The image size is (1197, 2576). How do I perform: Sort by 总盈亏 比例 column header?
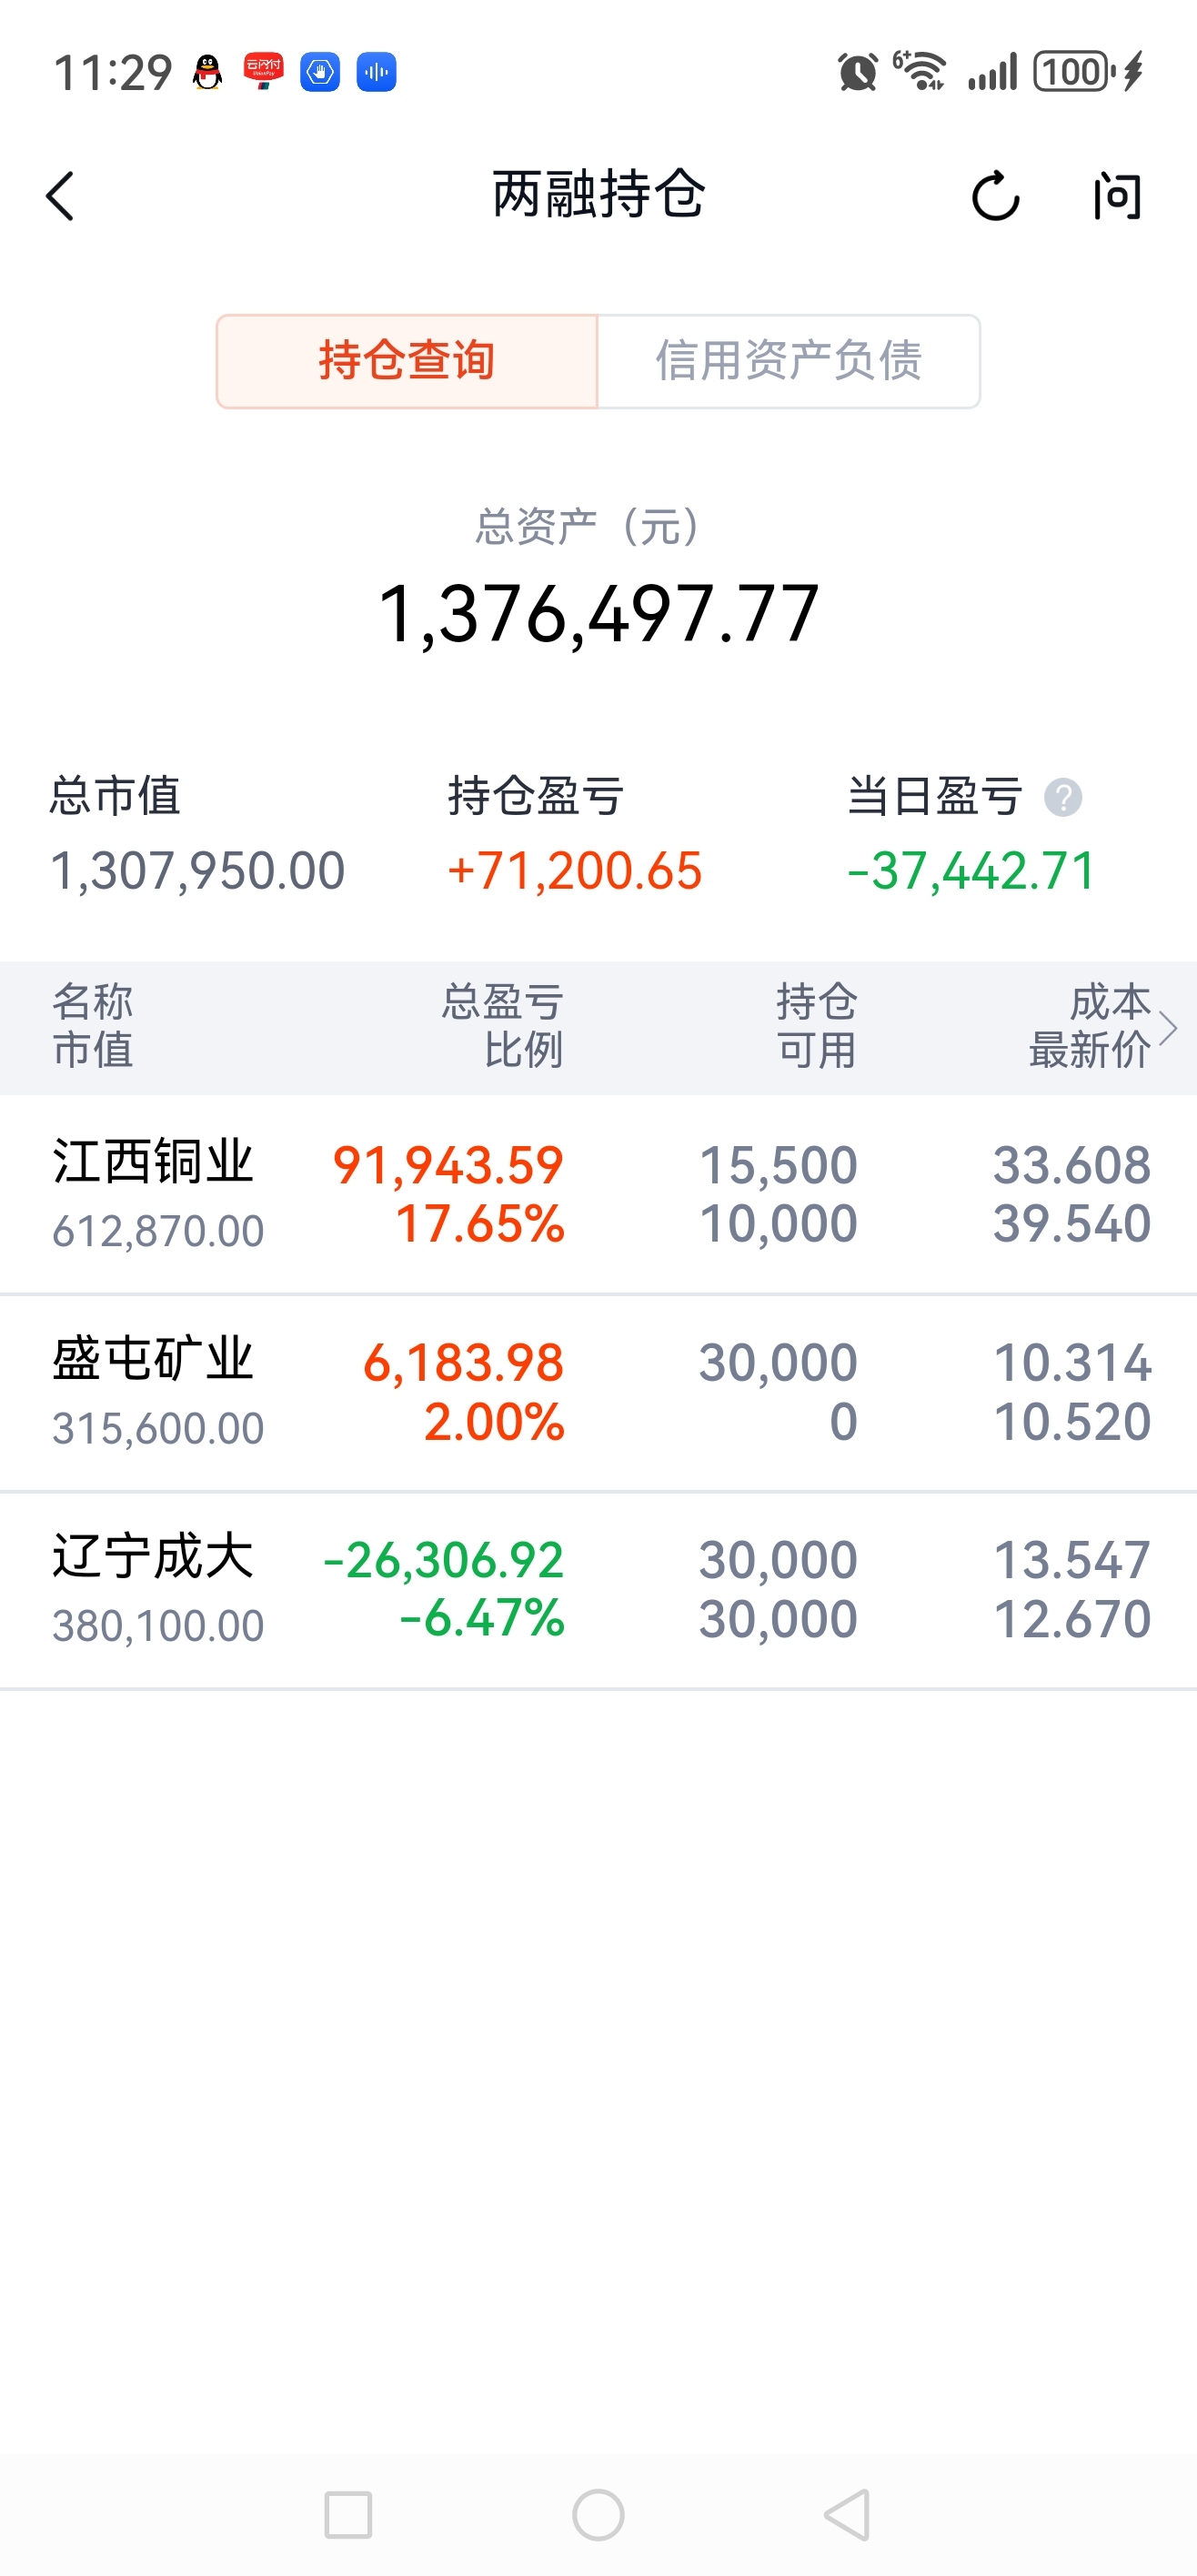pos(503,1026)
